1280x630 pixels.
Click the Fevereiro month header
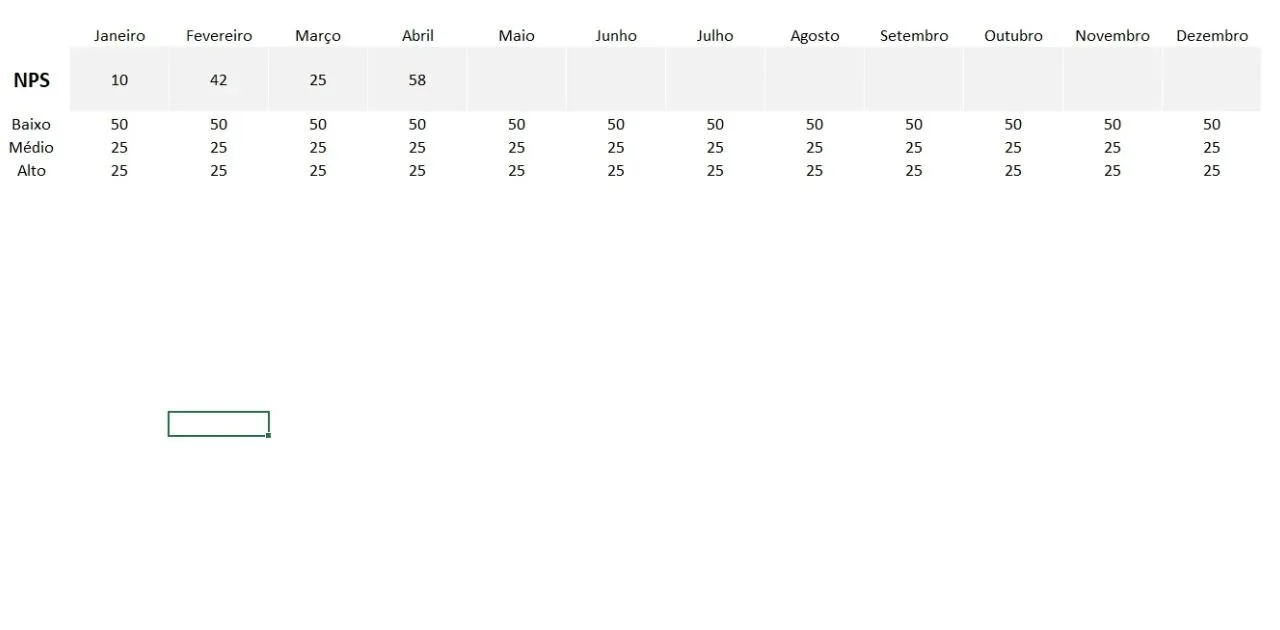[x=218, y=36]
